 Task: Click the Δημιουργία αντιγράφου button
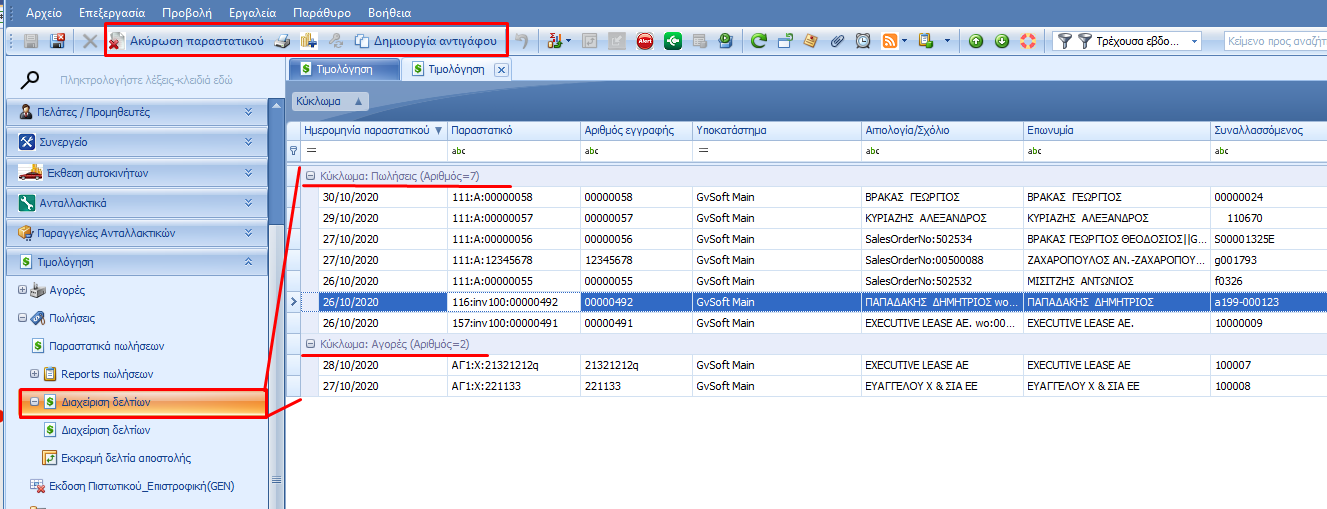point(425,41)
